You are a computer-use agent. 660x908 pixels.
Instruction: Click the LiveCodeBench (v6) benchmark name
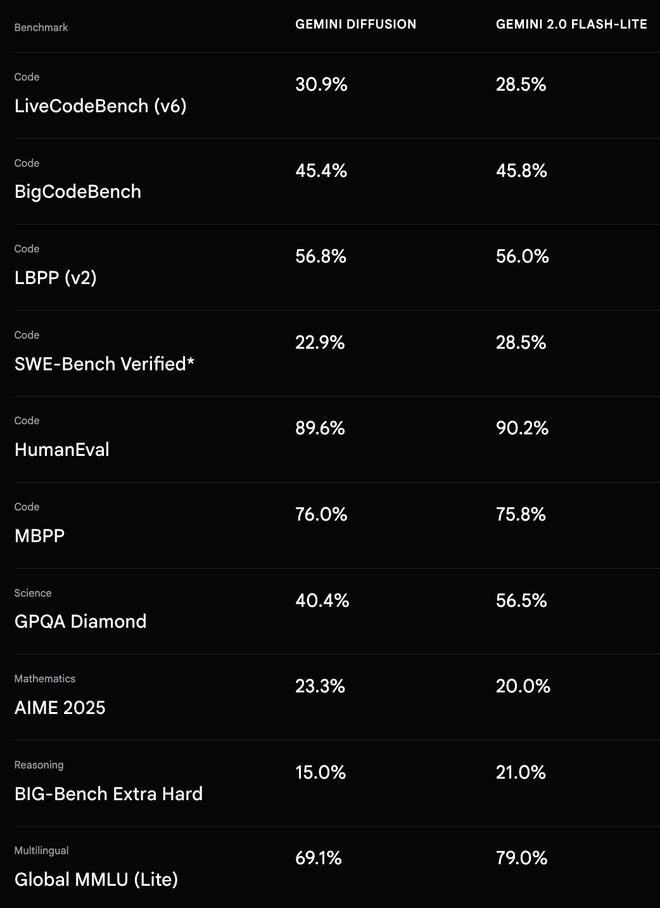tap(100, 106)
